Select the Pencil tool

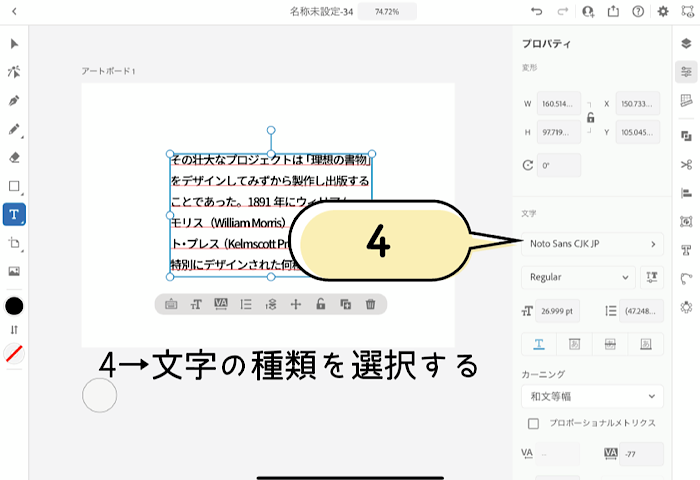point(14,129)
